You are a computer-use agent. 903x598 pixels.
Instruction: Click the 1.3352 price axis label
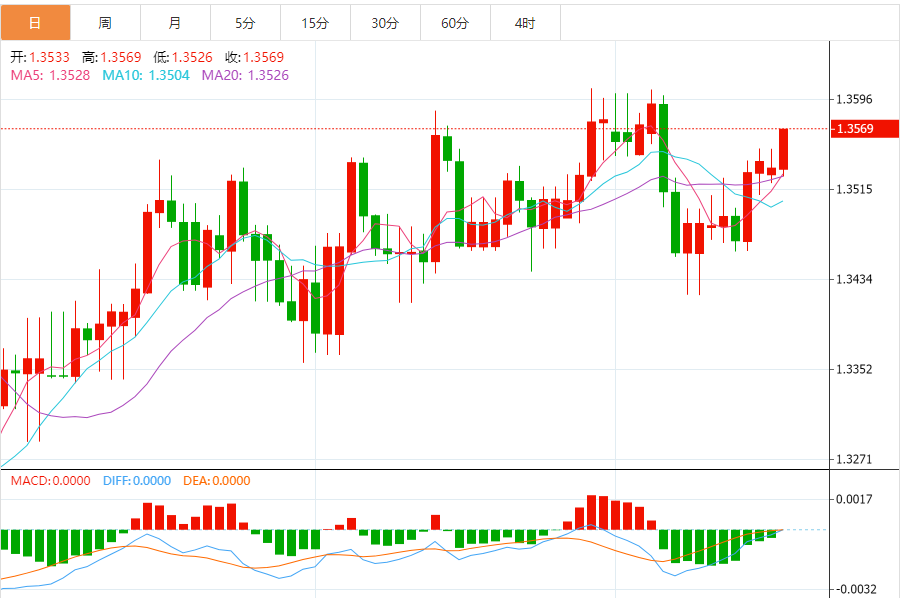pyautogui.click(x=855, y=369)
